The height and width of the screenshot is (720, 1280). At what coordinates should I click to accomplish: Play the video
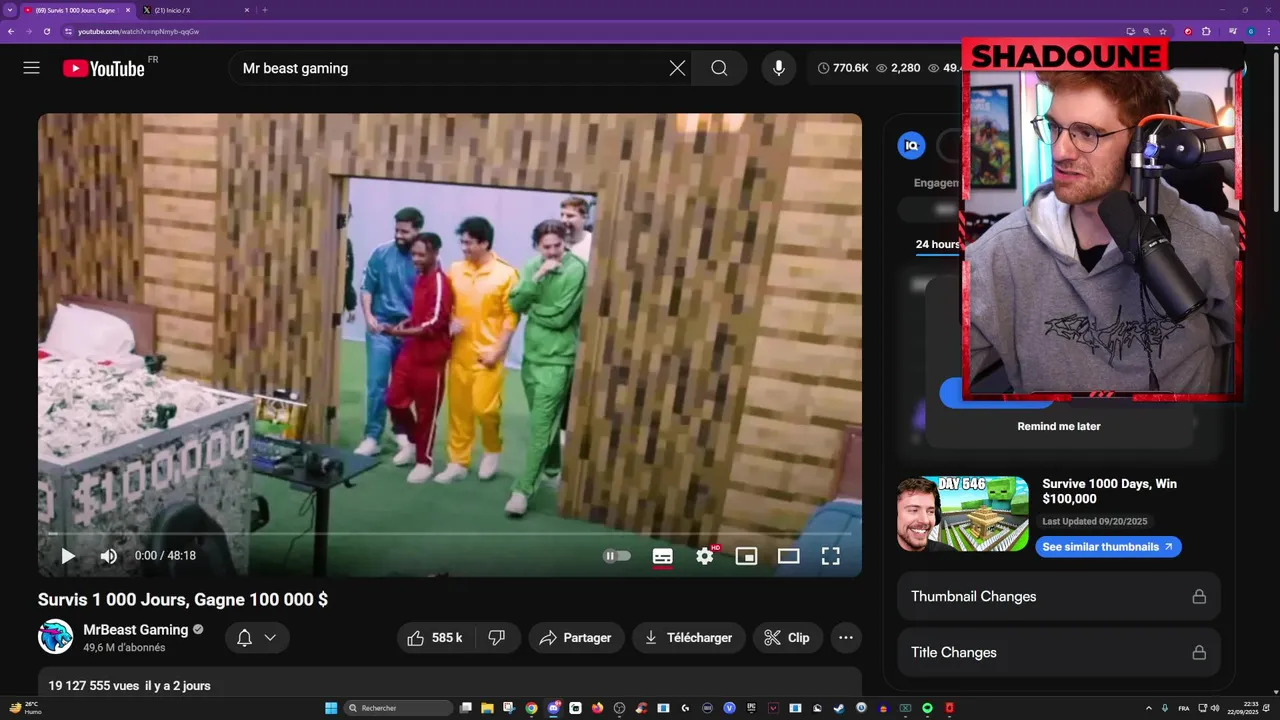(x=68, y=556)
